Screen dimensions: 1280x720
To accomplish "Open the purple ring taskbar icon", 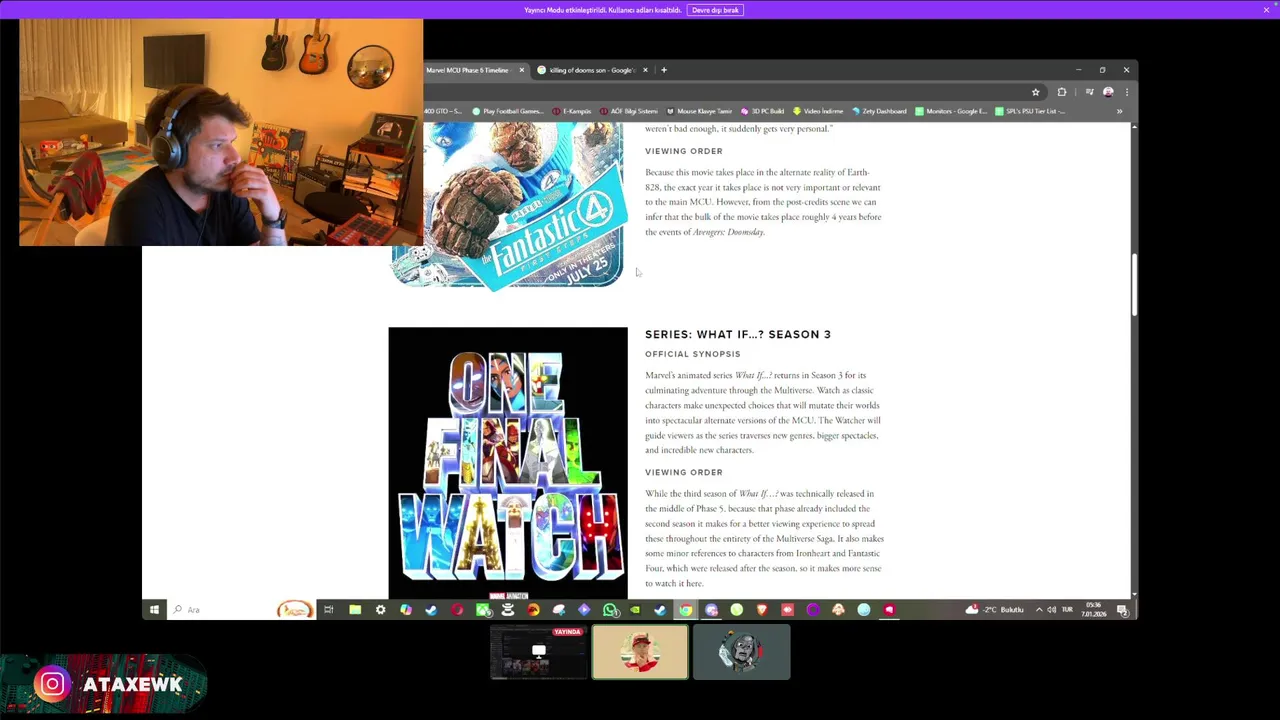I will [x=813, y=609].
